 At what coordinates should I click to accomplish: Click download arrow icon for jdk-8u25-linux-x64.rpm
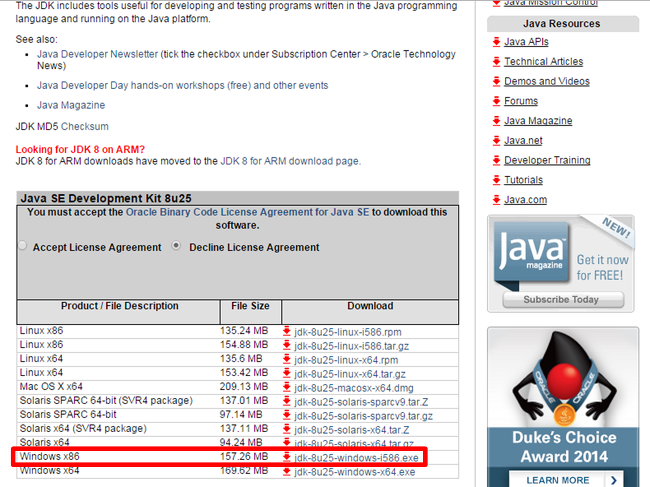[x=286, y=360]
